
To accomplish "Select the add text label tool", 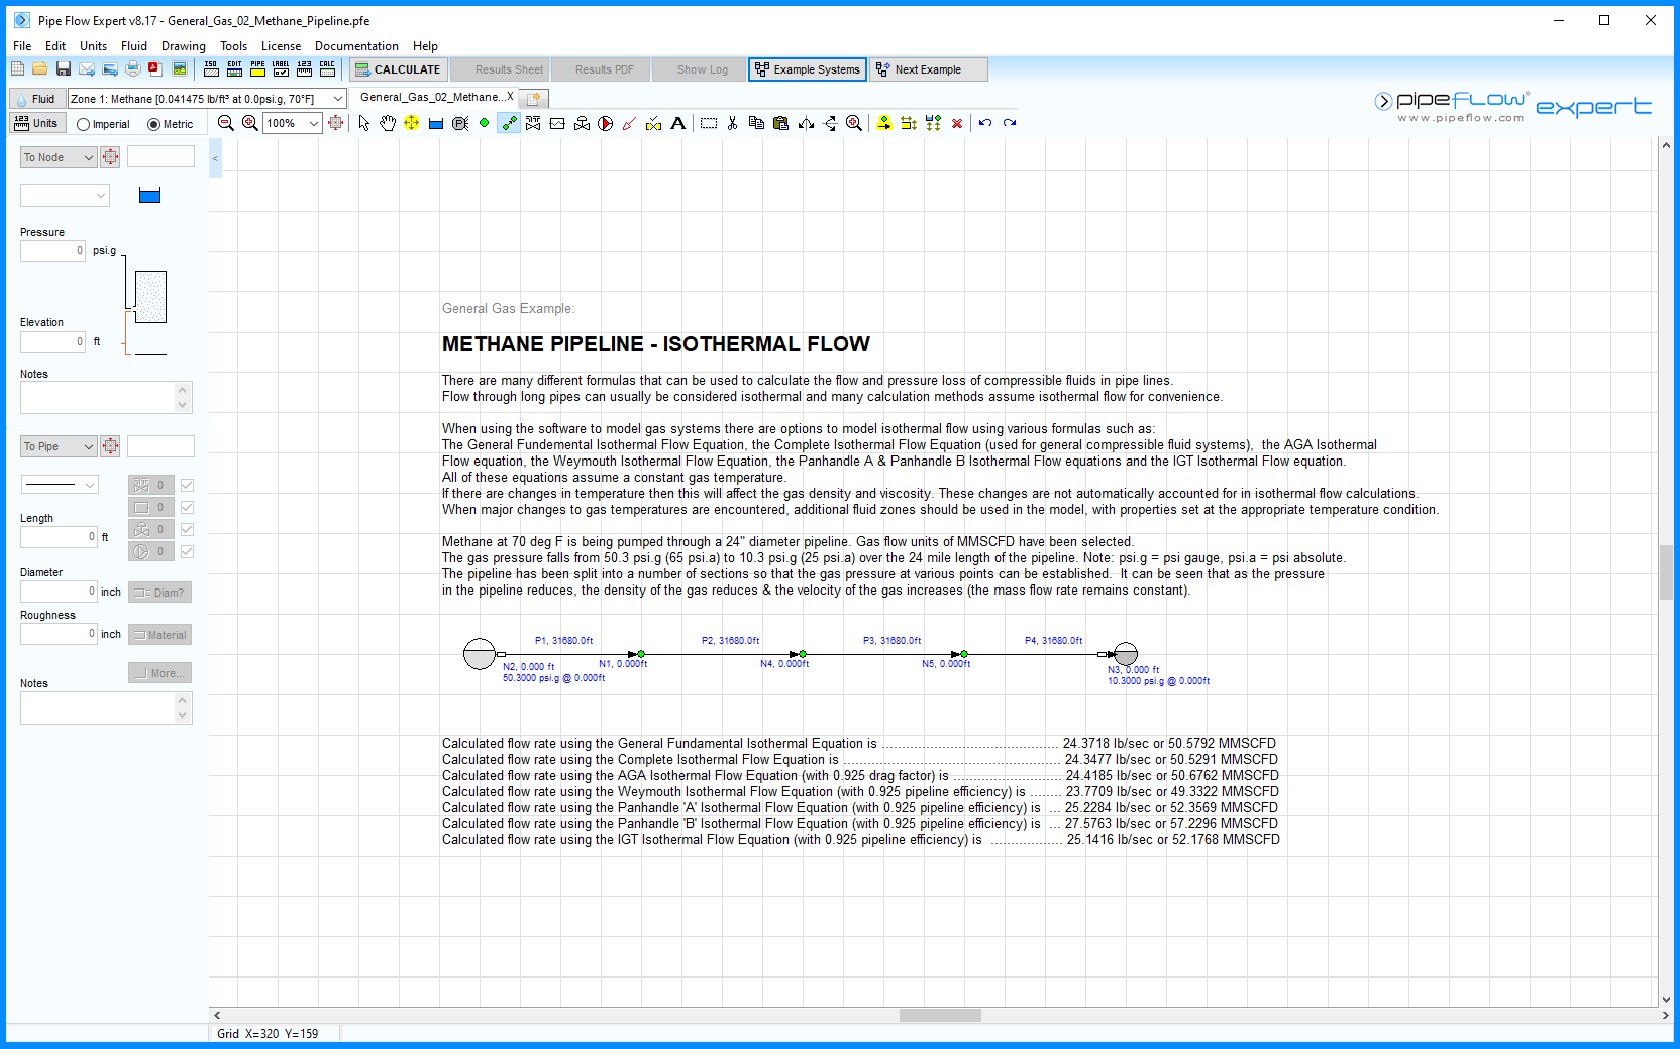I will click(678, 123).
